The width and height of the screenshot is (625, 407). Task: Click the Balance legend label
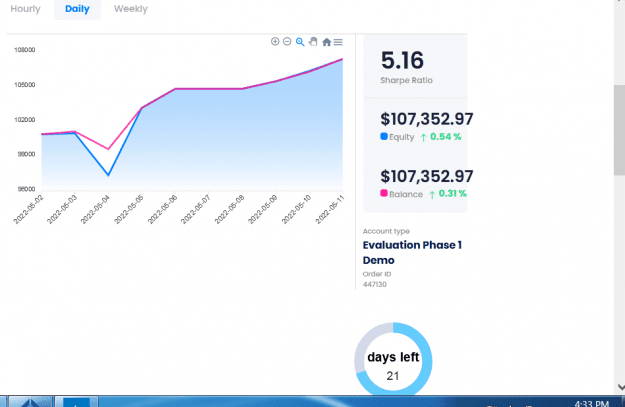(406, 194)
